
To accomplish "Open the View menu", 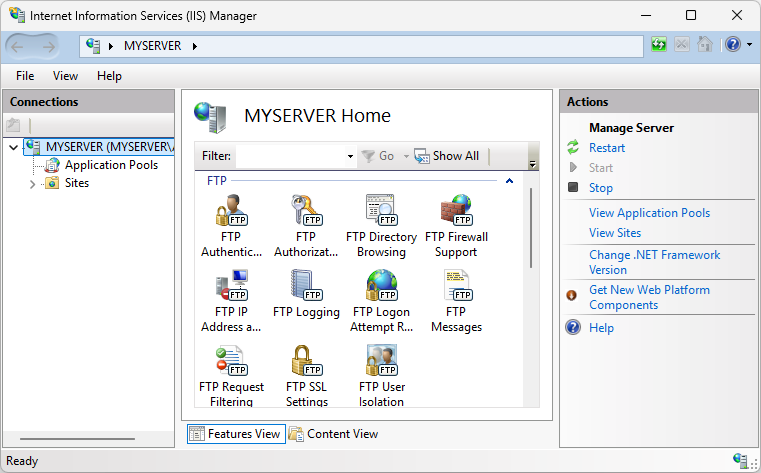I will tap(65, 76).
